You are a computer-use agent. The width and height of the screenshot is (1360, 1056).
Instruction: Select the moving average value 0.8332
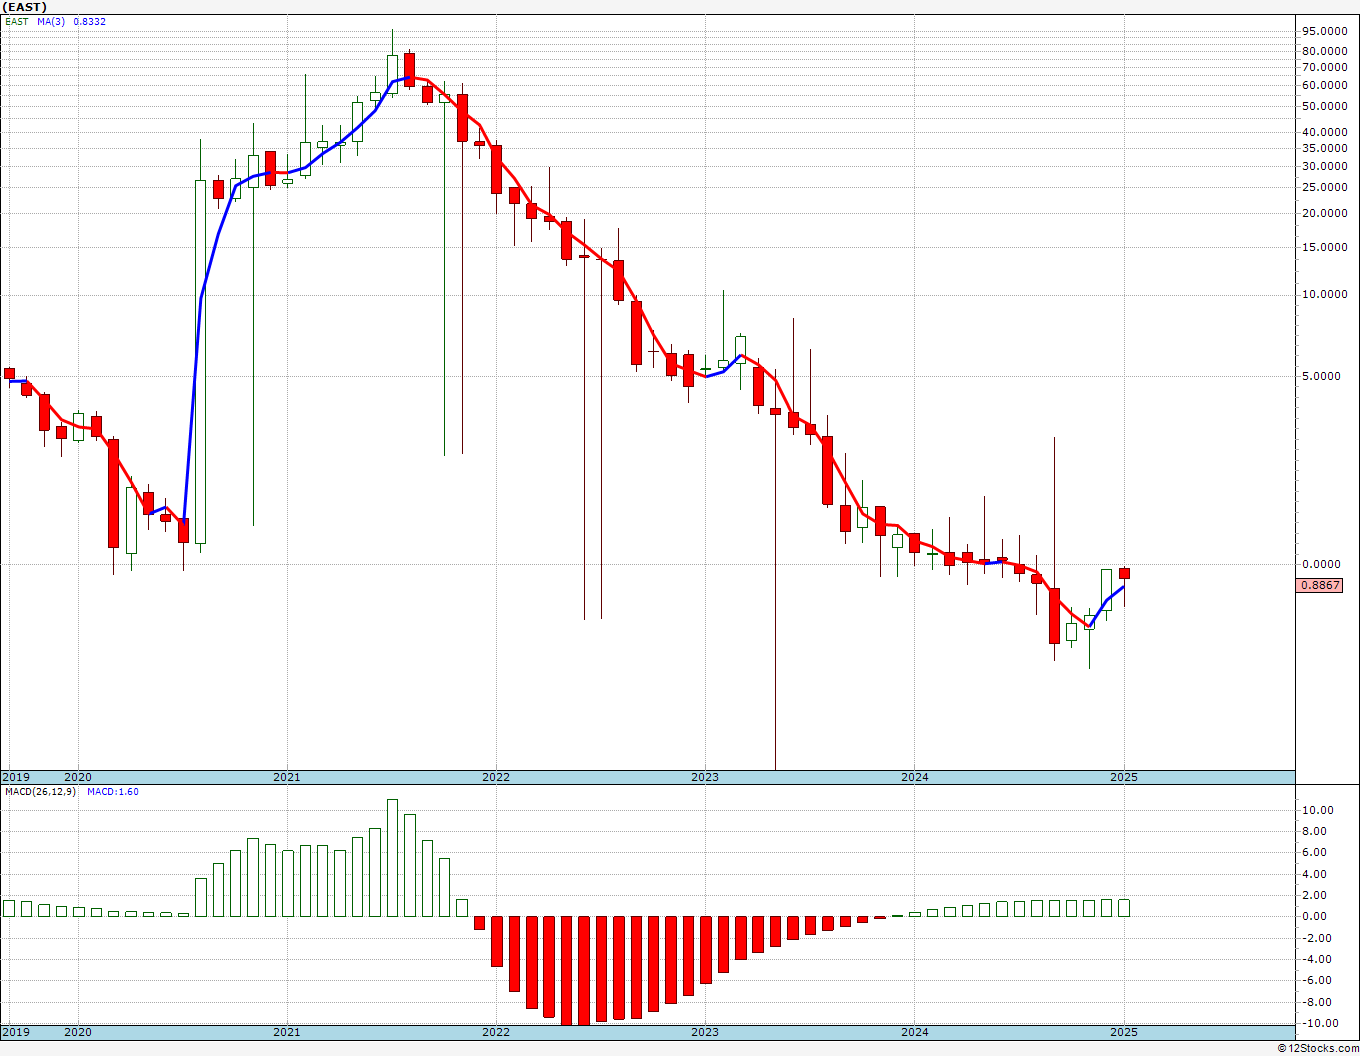(89, 21)
